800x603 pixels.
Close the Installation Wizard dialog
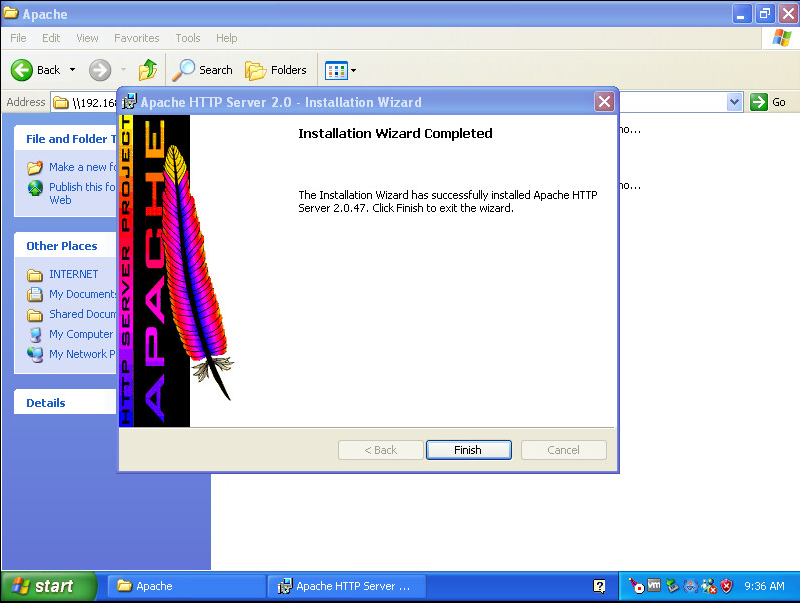(605, 102)
